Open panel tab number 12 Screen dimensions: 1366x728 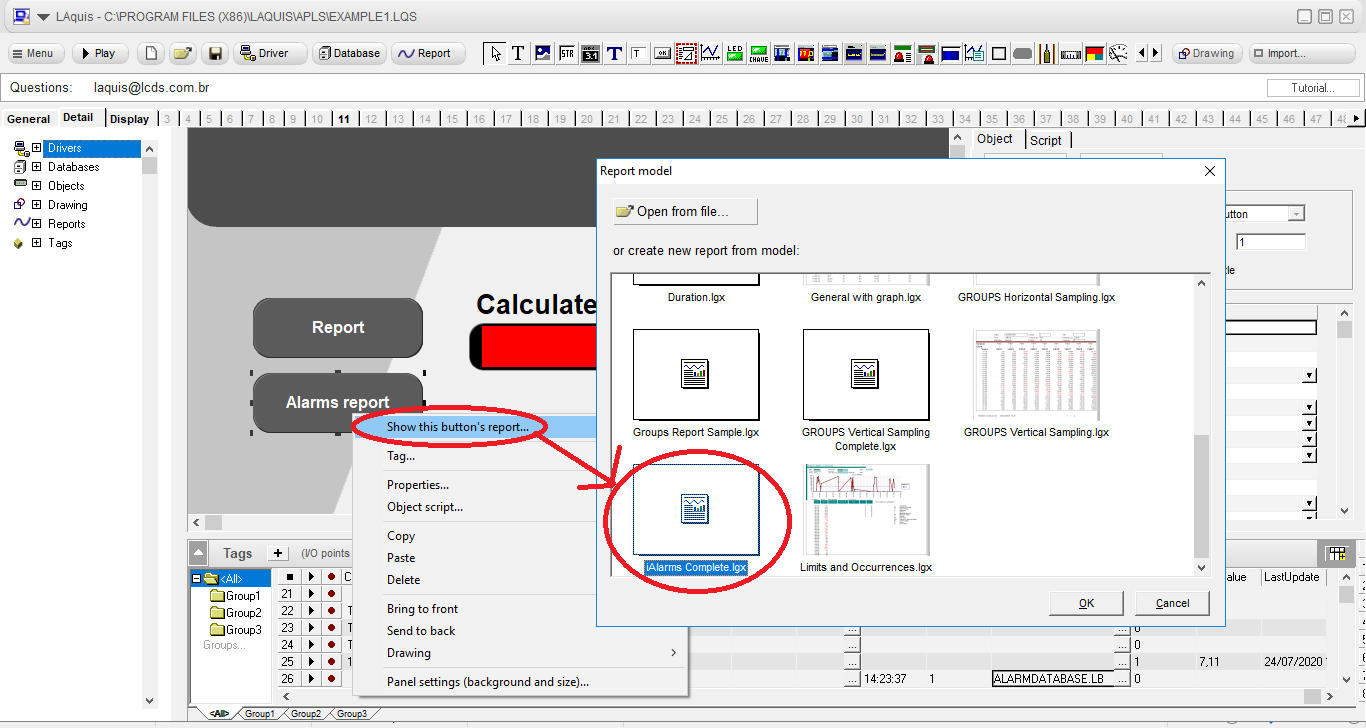(x=371, y=119)
